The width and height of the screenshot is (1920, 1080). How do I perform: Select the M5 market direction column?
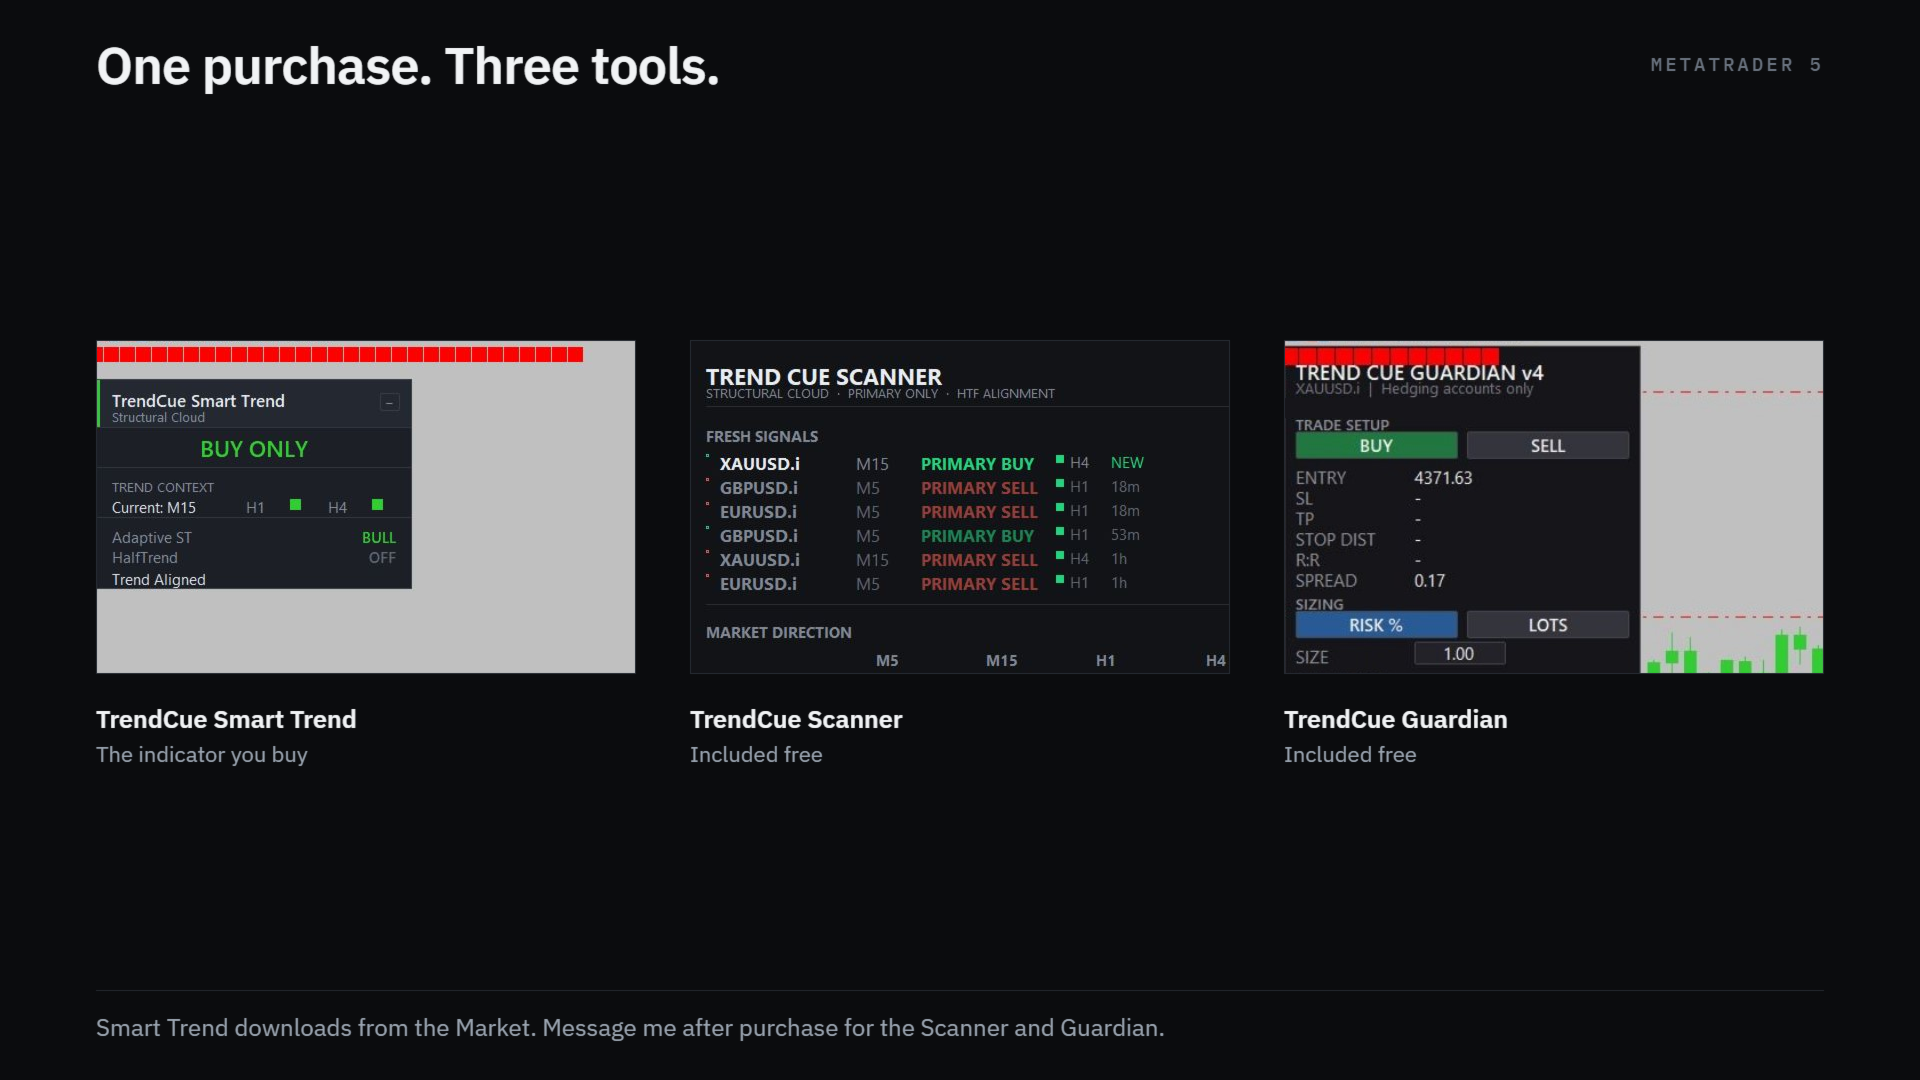(887, 661)
